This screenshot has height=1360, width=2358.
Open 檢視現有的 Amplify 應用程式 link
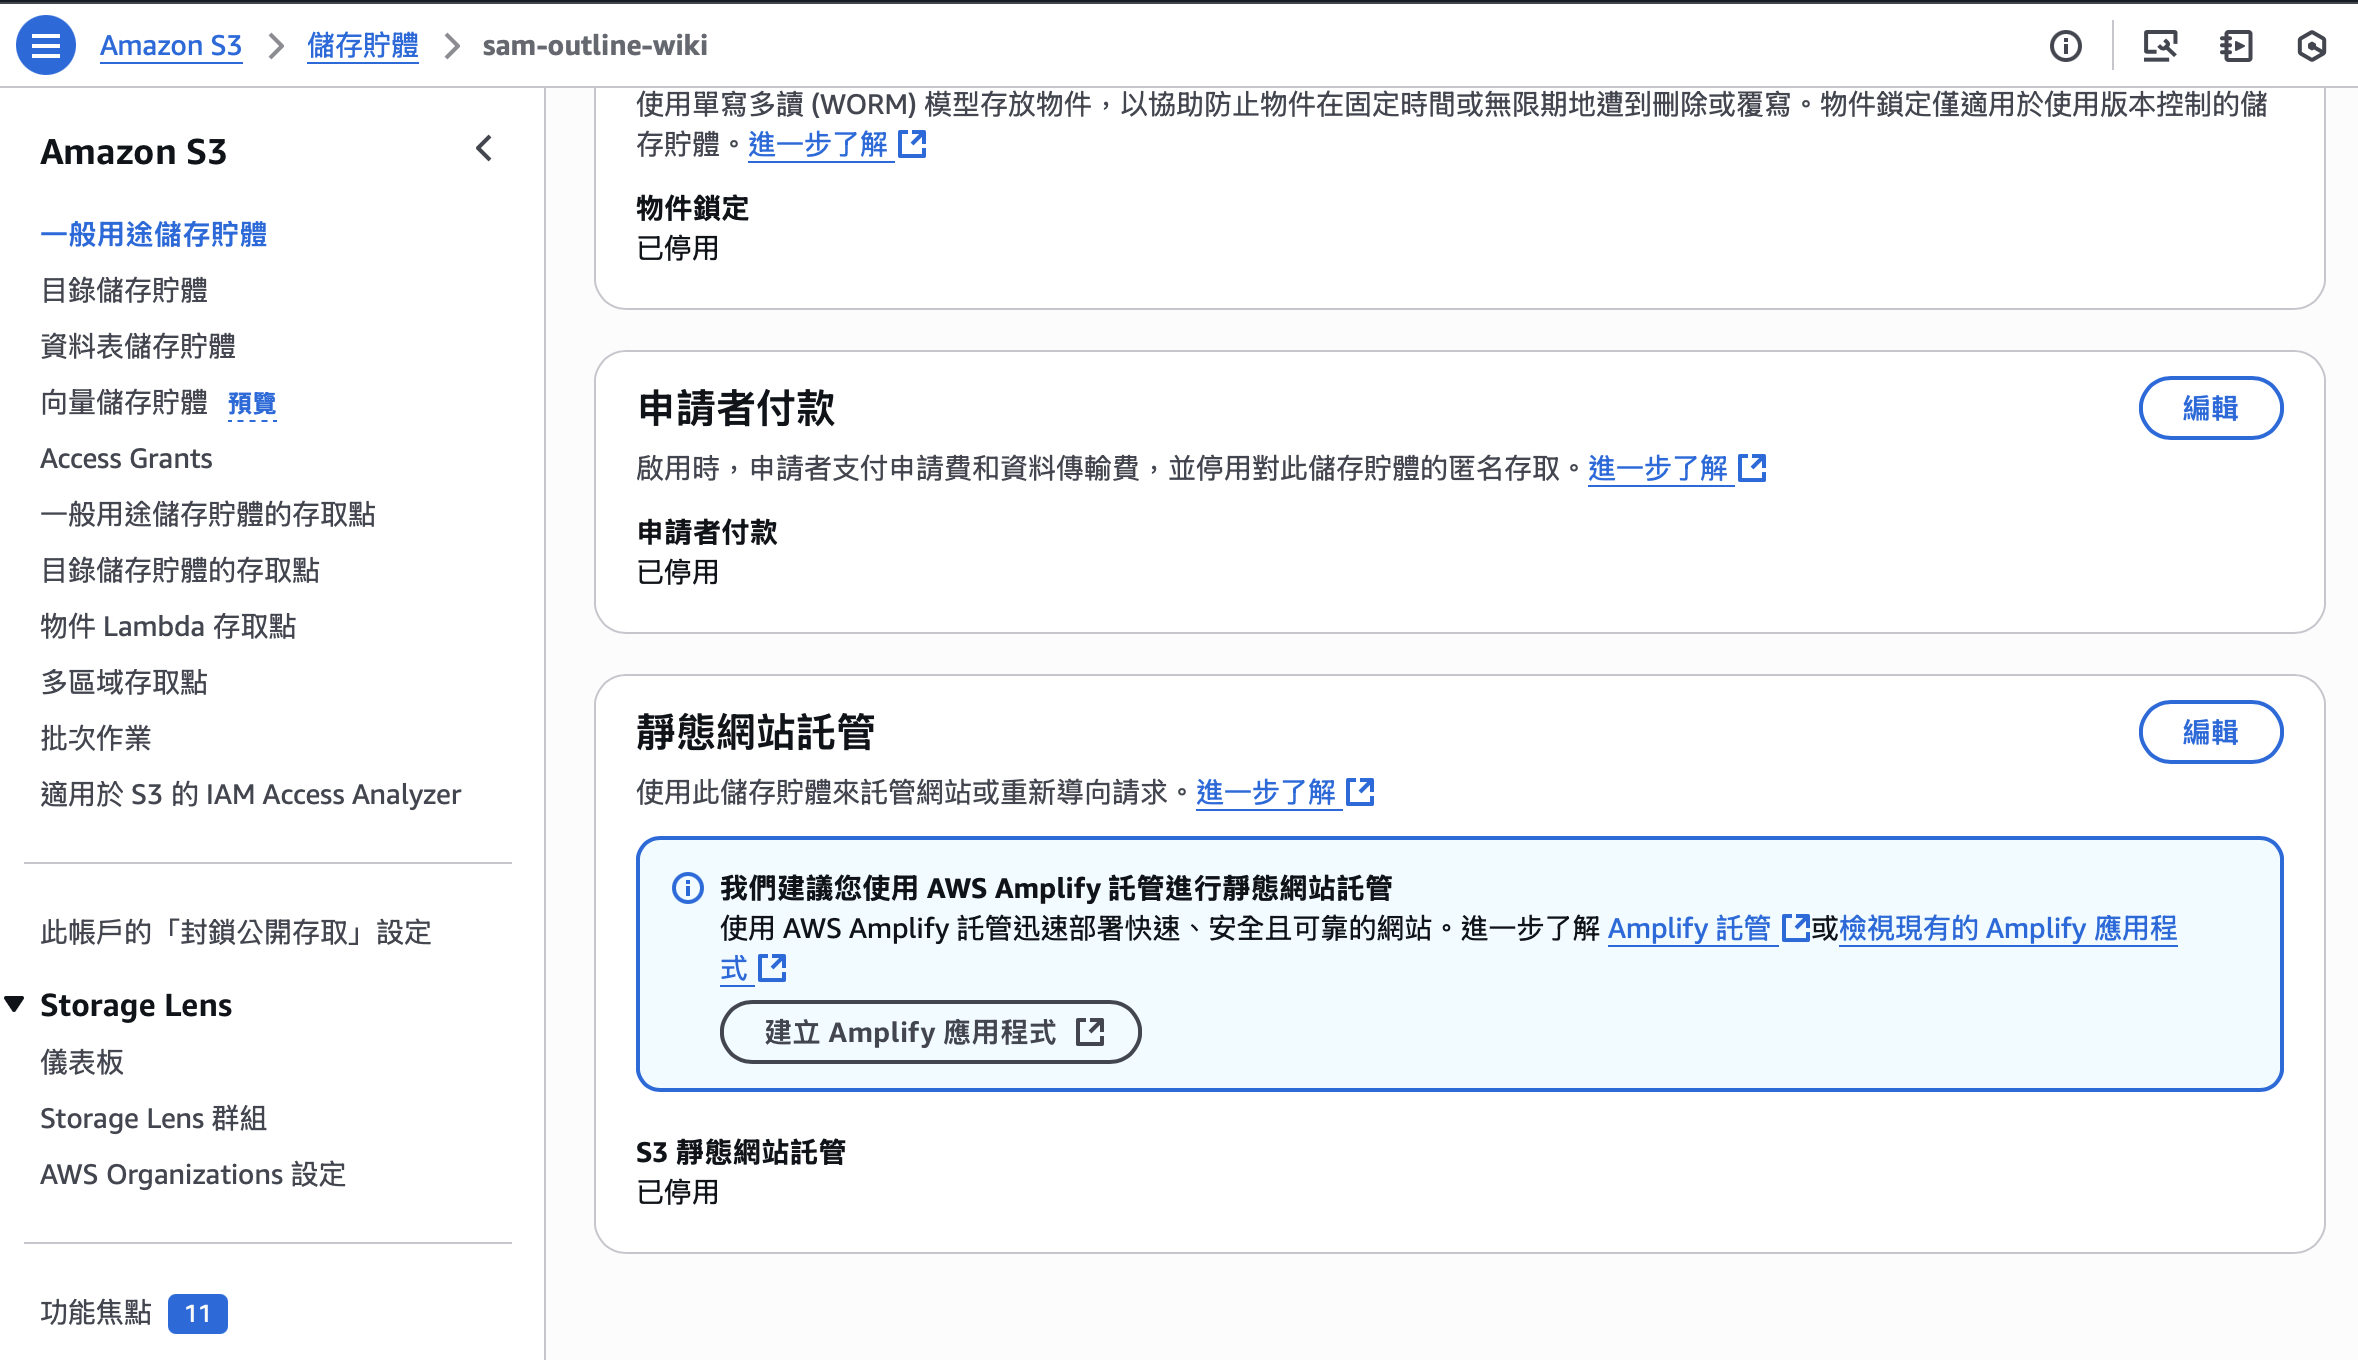(x=2007, y=928)
